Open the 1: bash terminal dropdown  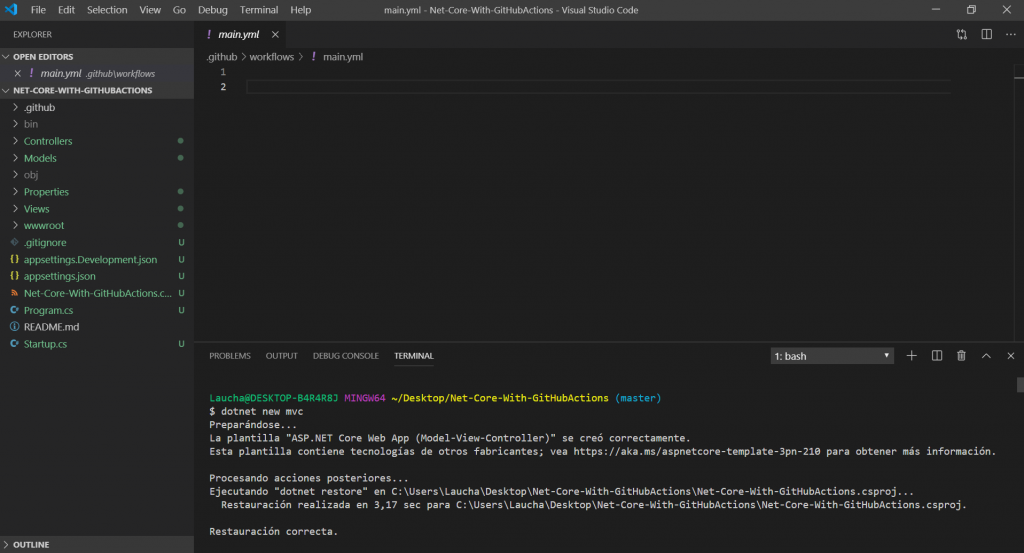point(832,356)
